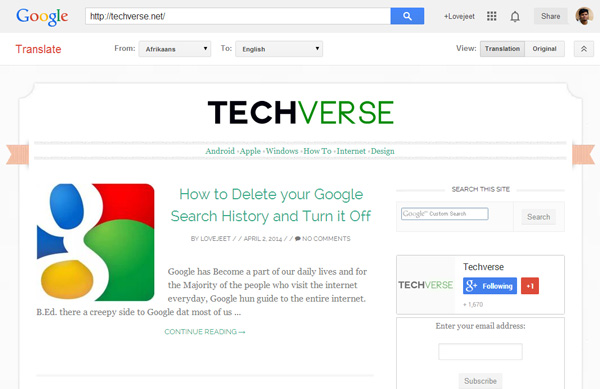
Task: Click the +Lovejeet link
Action: [459, 16]
